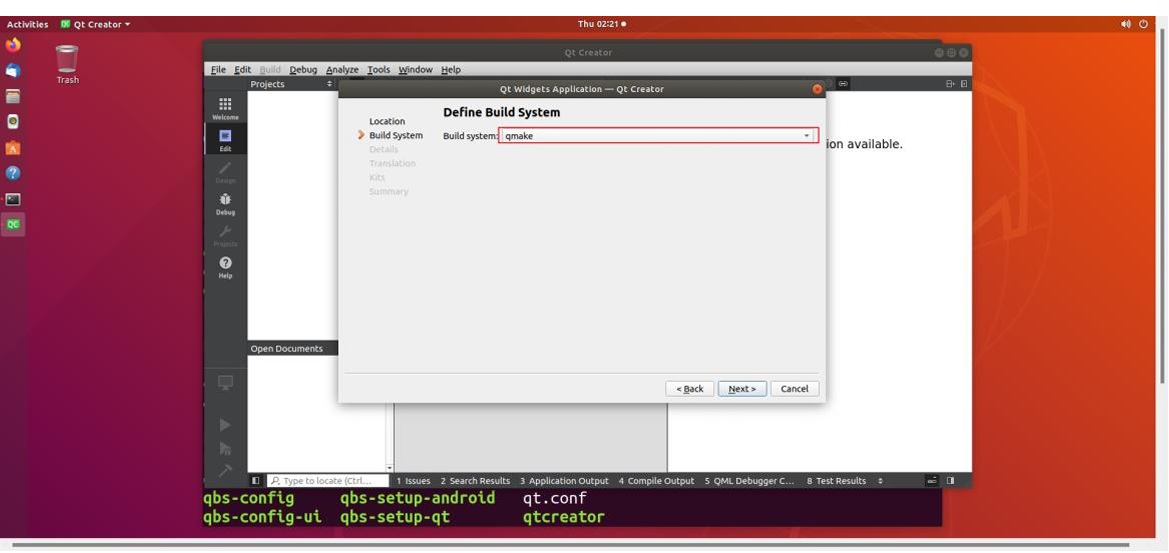This screenshot has width=1169, height=553.
Task: Open Ubuntu Software from the dock
Action: click(13, 148)
